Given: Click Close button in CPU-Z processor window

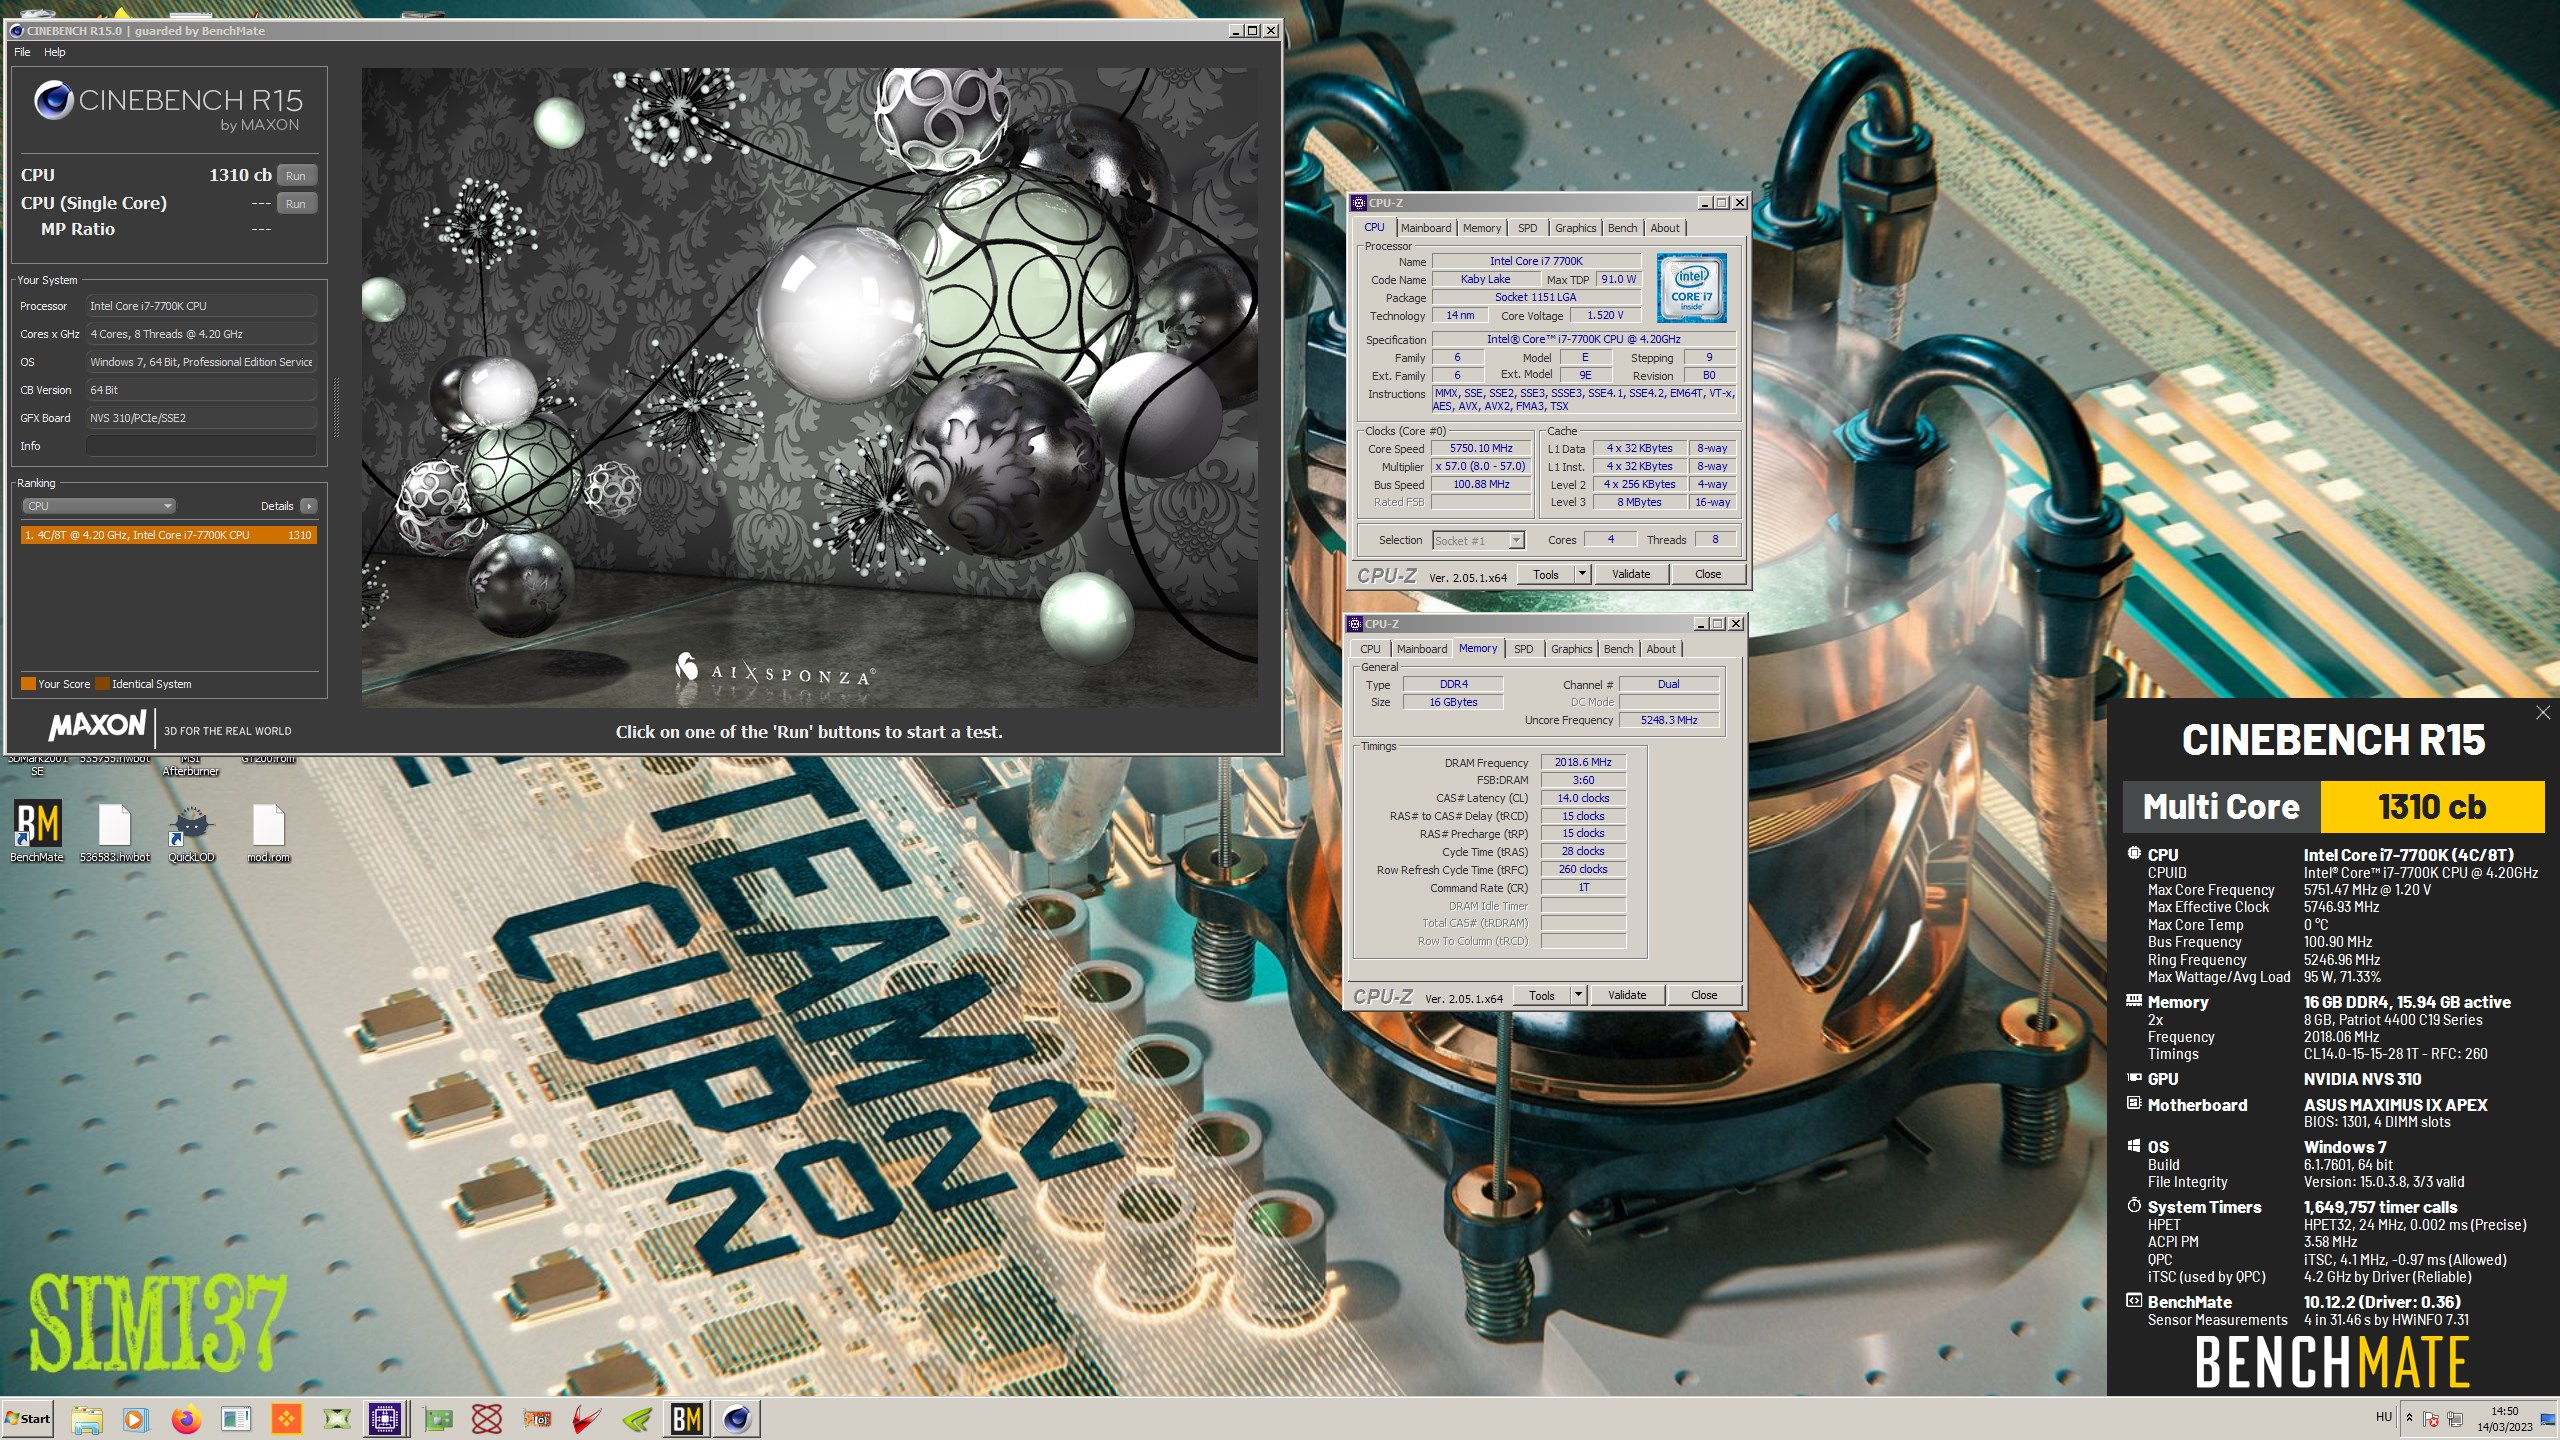Looking at the screenshot, I should point(1708,574).
